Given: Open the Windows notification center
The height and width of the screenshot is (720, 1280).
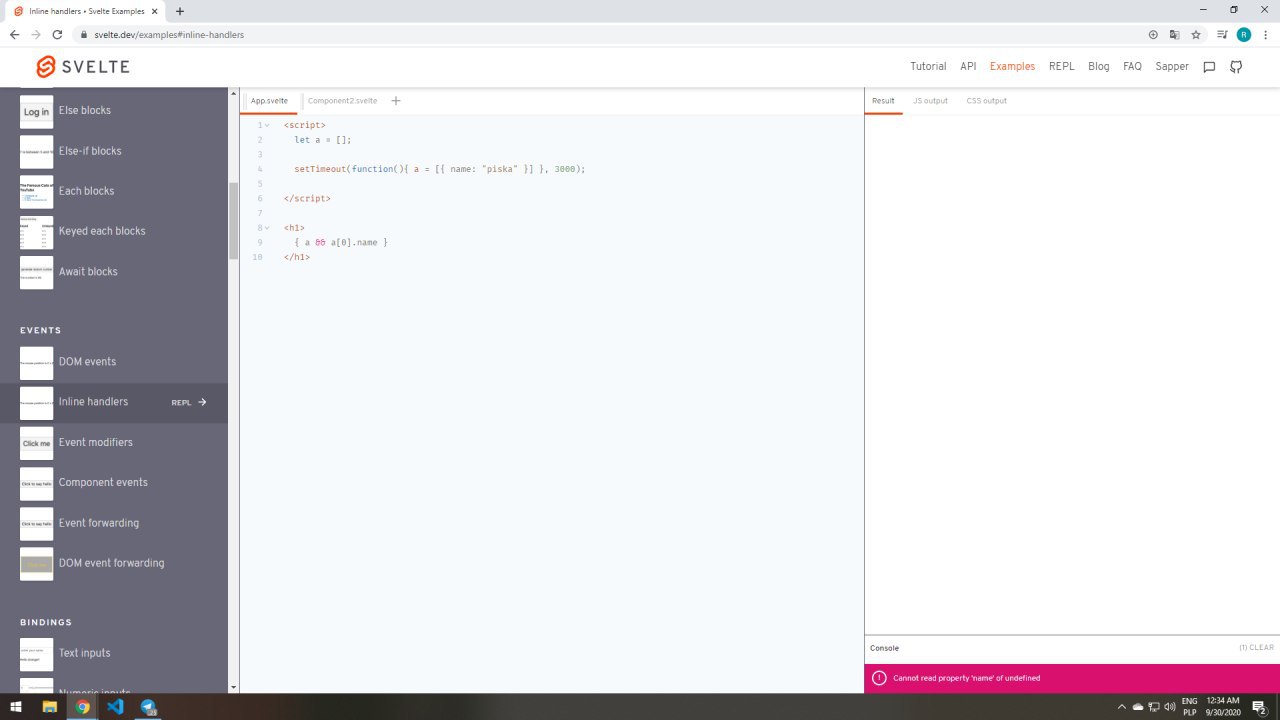Looking at the screenshot, I should click(x=1260, y=707).
